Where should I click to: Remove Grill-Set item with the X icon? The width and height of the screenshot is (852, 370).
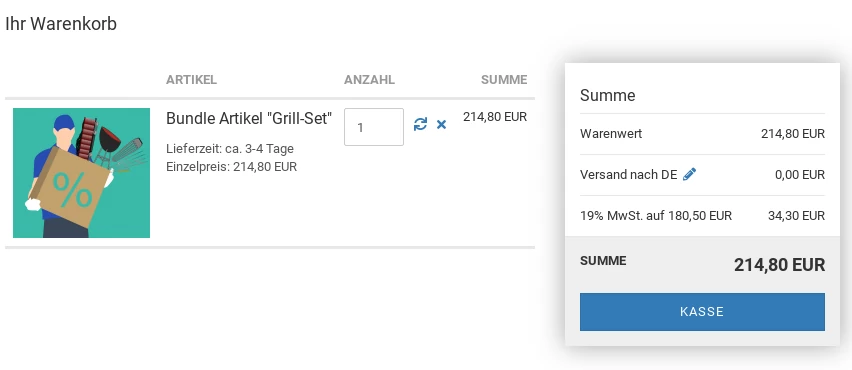441,124
